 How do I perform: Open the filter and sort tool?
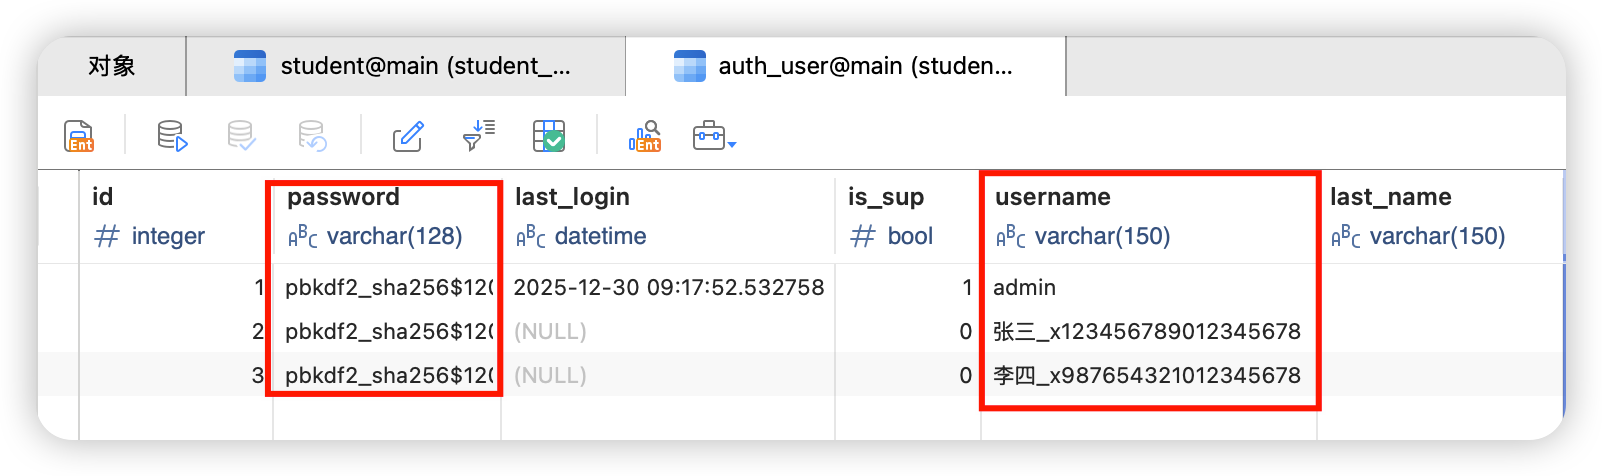point(479,135)
